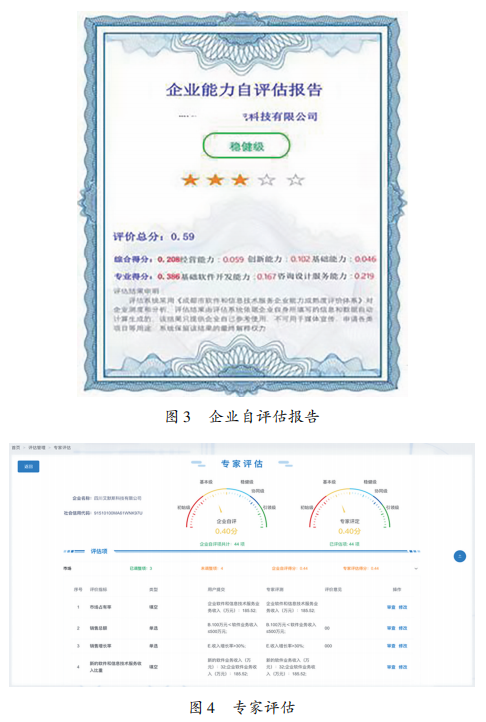Click the 评估项 section header

point(99,551)
